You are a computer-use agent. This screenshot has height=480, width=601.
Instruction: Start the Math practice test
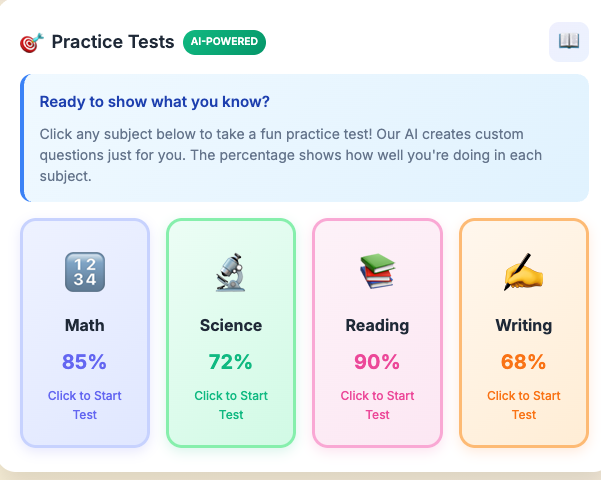point(85,405)
